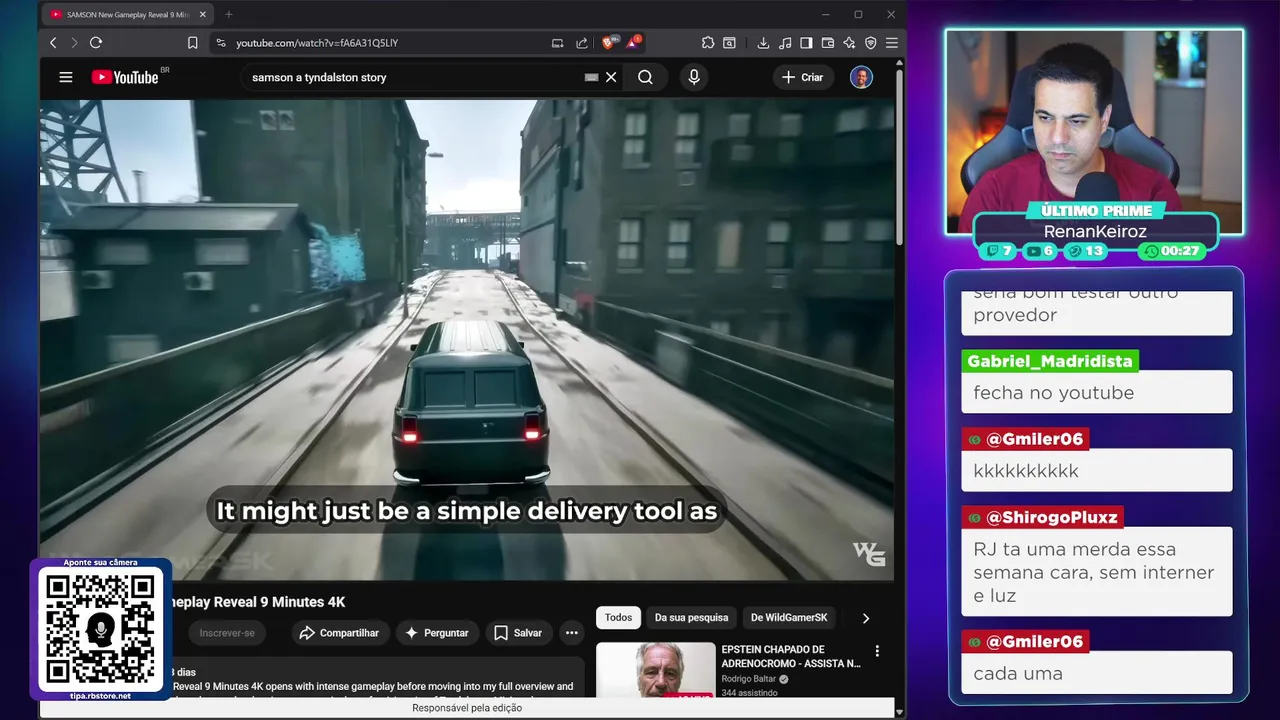The height and width of the screenshot is (720, 1280).
Task: Click the Twitch counter showing 7
Action: pyautogui.click(x=1000, y=251)
